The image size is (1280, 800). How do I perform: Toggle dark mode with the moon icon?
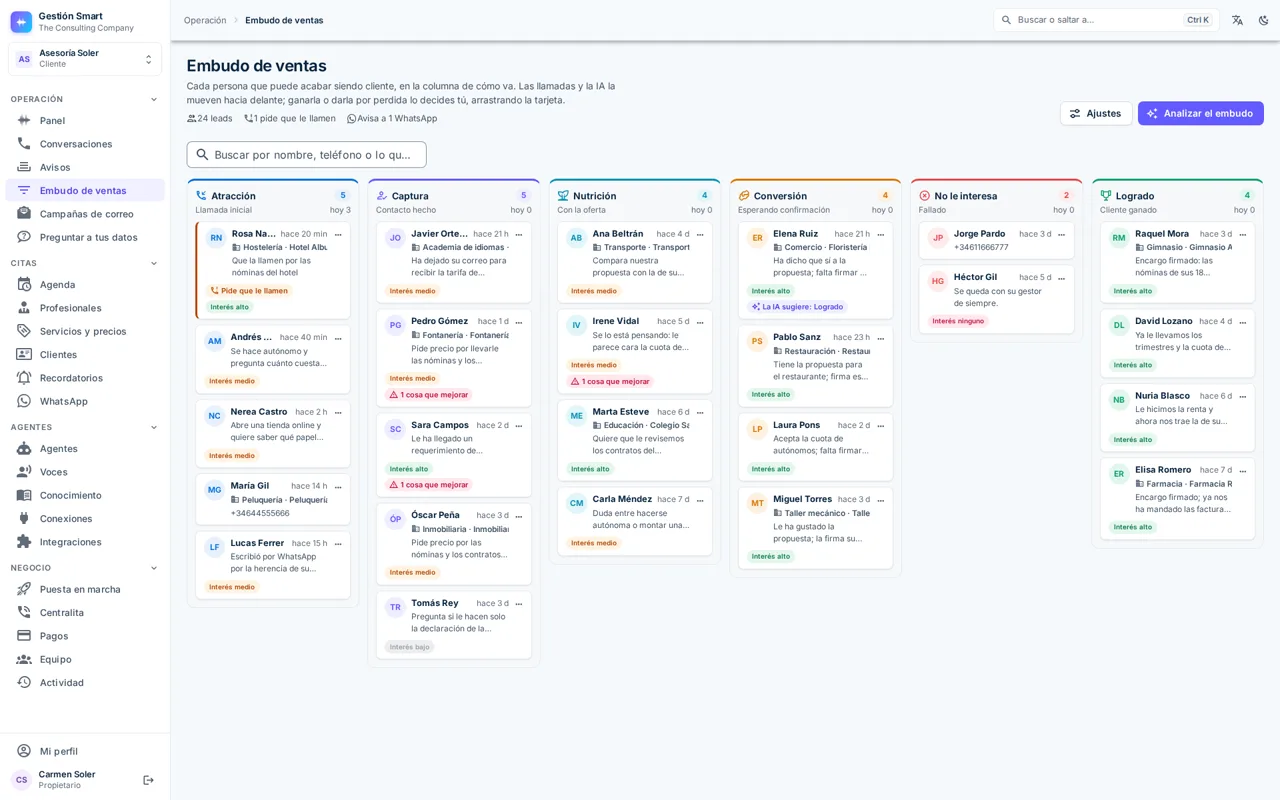tap(1263, 20)
